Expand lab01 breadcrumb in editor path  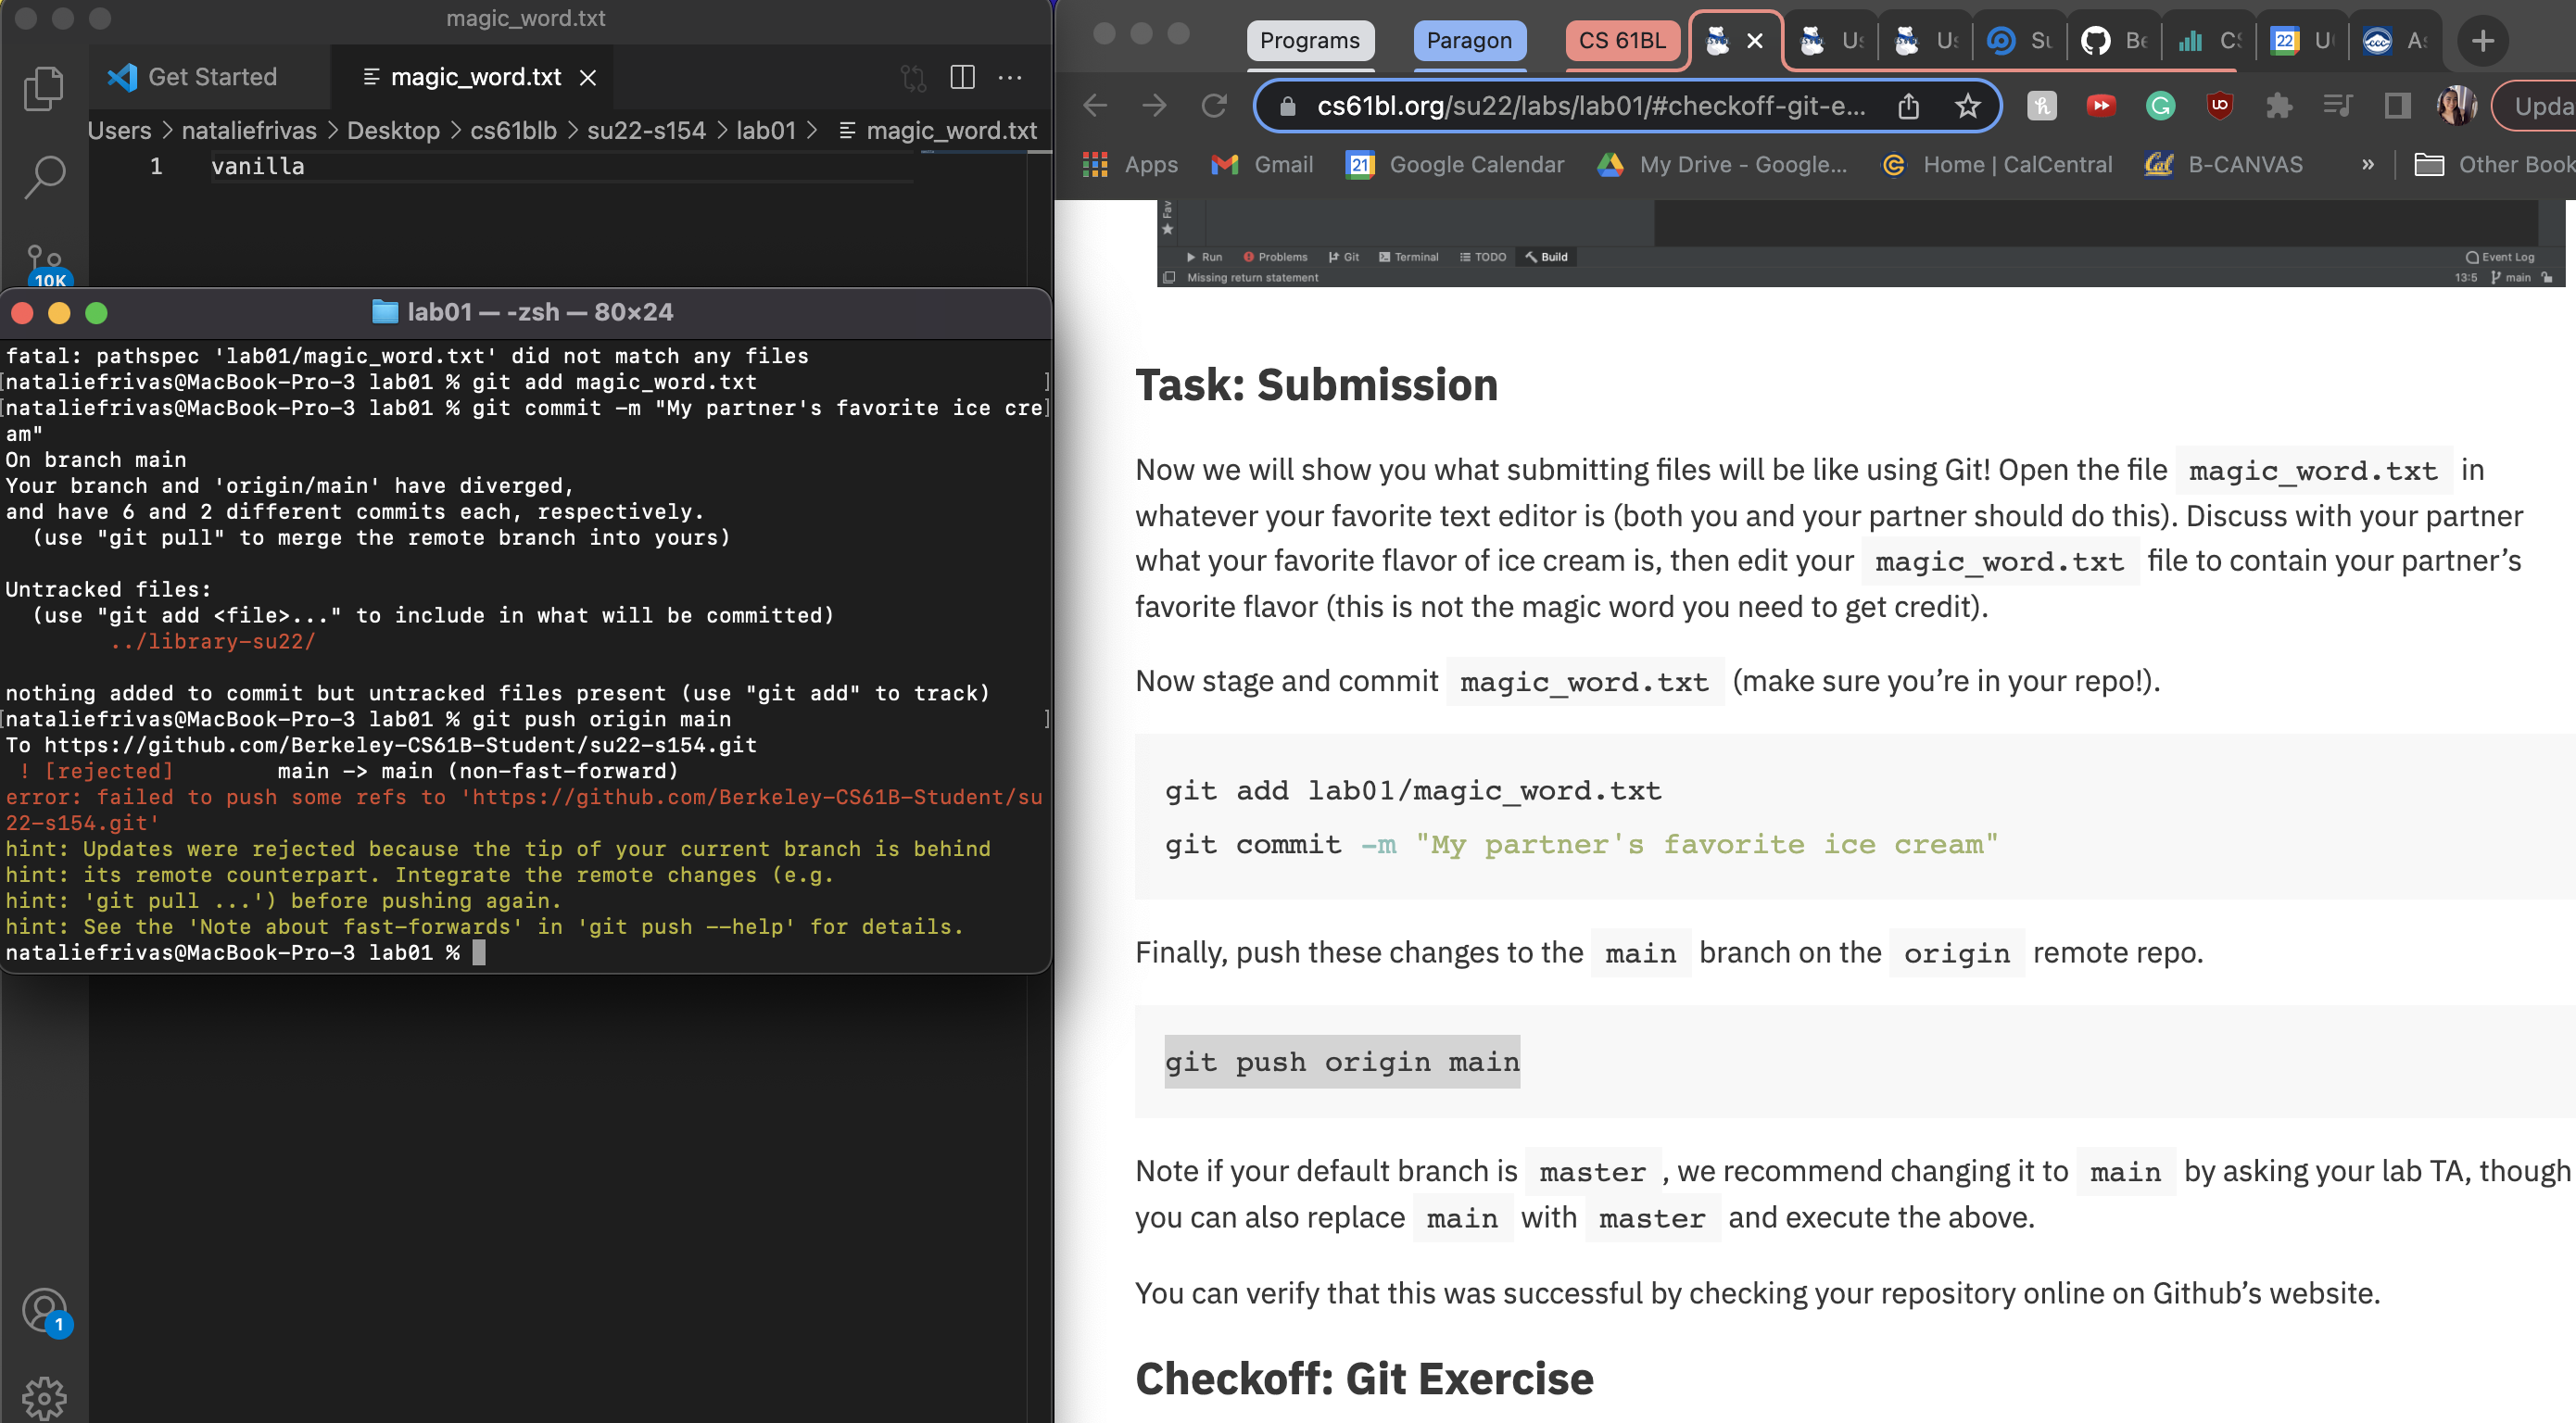click(766, 131)
